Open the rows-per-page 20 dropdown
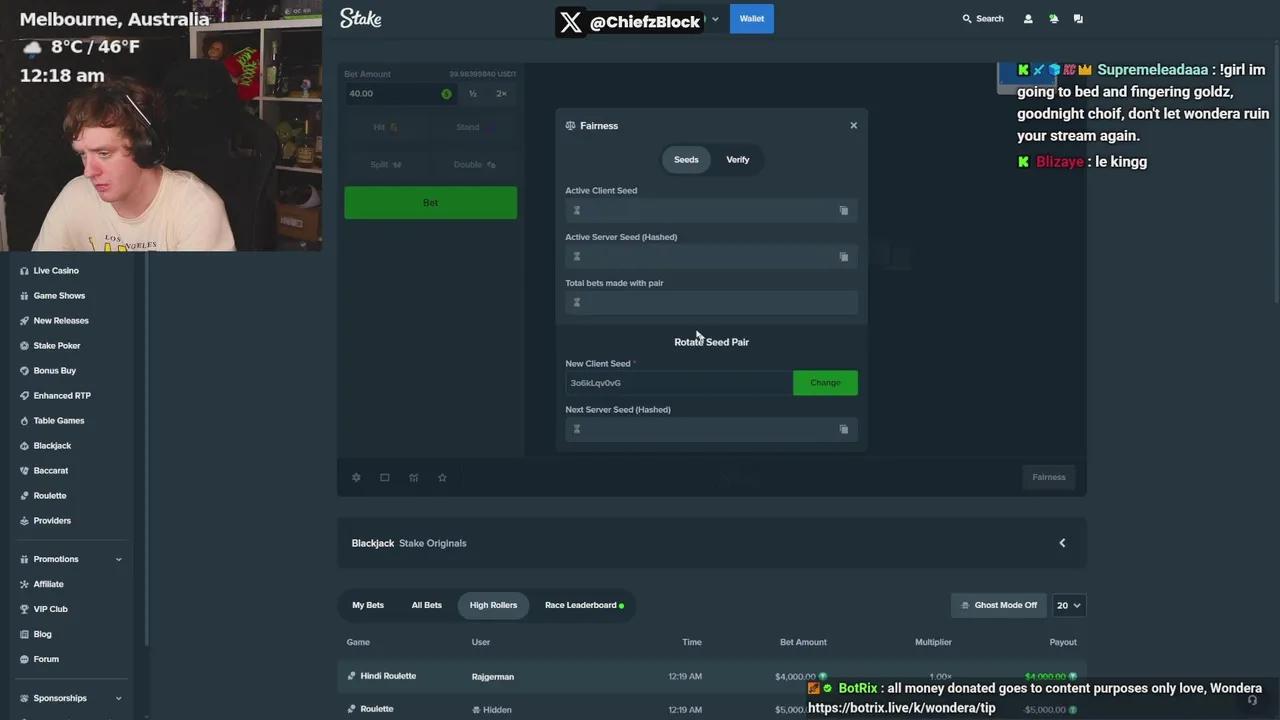Screen dimensions: 1280x720 coord(1069,605)
